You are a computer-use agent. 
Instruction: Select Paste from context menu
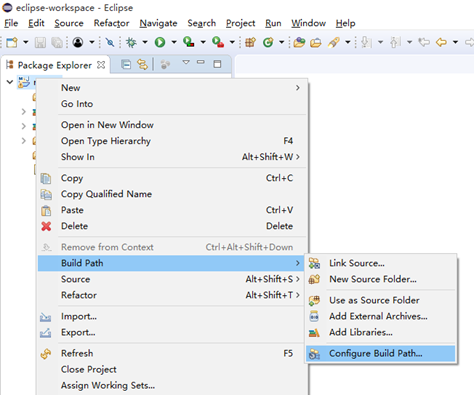click(172, 210)
